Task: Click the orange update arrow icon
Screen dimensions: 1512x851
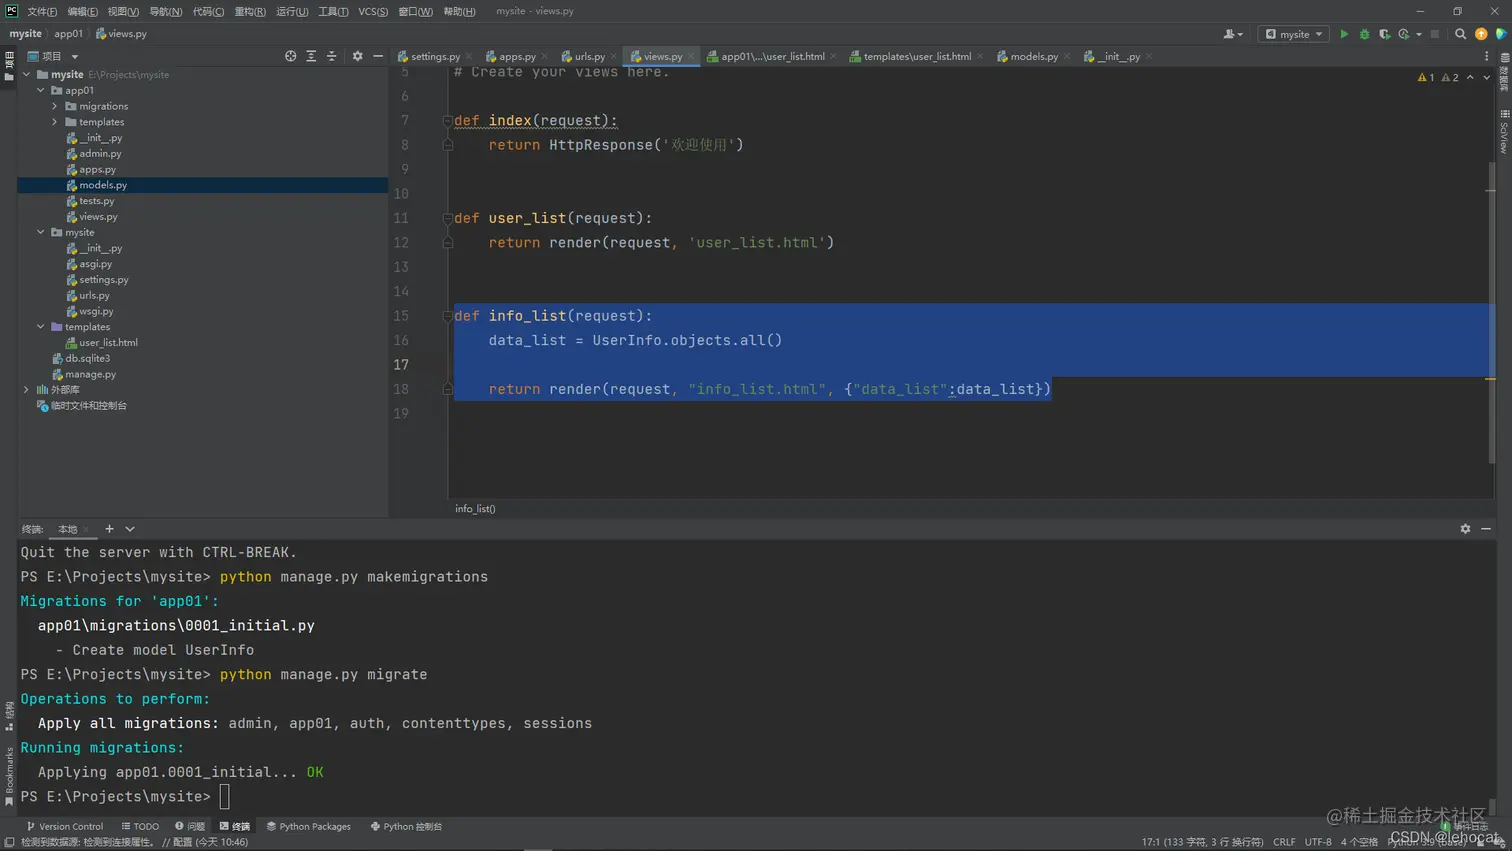Action: pyautogui.click(x=1481, y=34)
